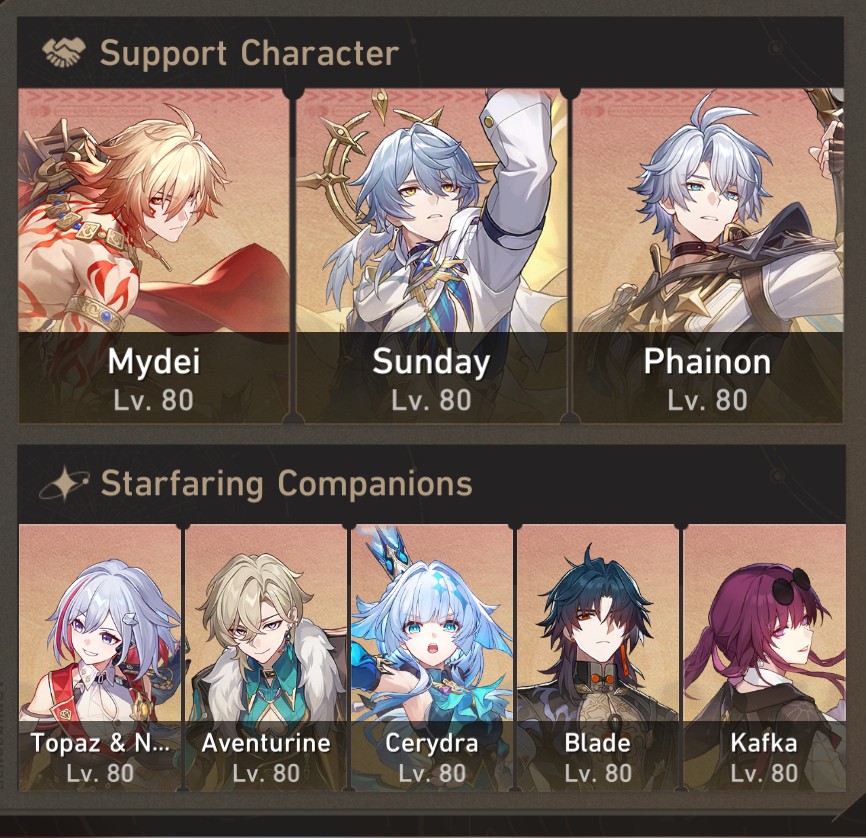Click Kafka's sunglasses on her head
This screenshot has height=838, width=866.
coord(791,588)
